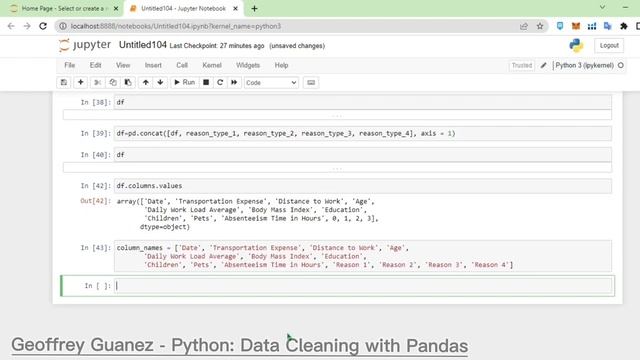Go back in browser history

(11, 26)
